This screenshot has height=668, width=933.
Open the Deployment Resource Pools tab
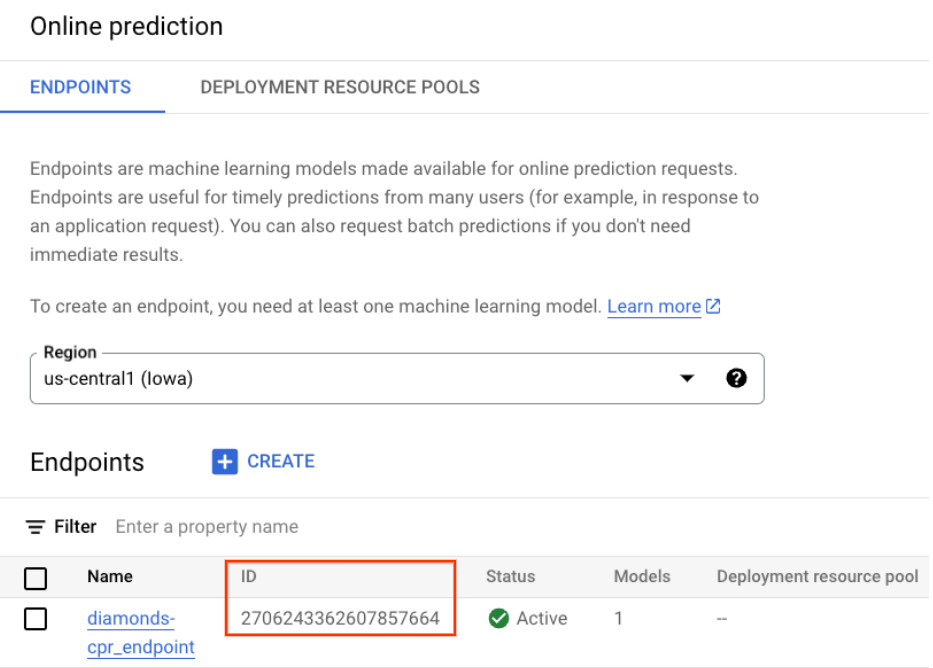pos(340,87)
